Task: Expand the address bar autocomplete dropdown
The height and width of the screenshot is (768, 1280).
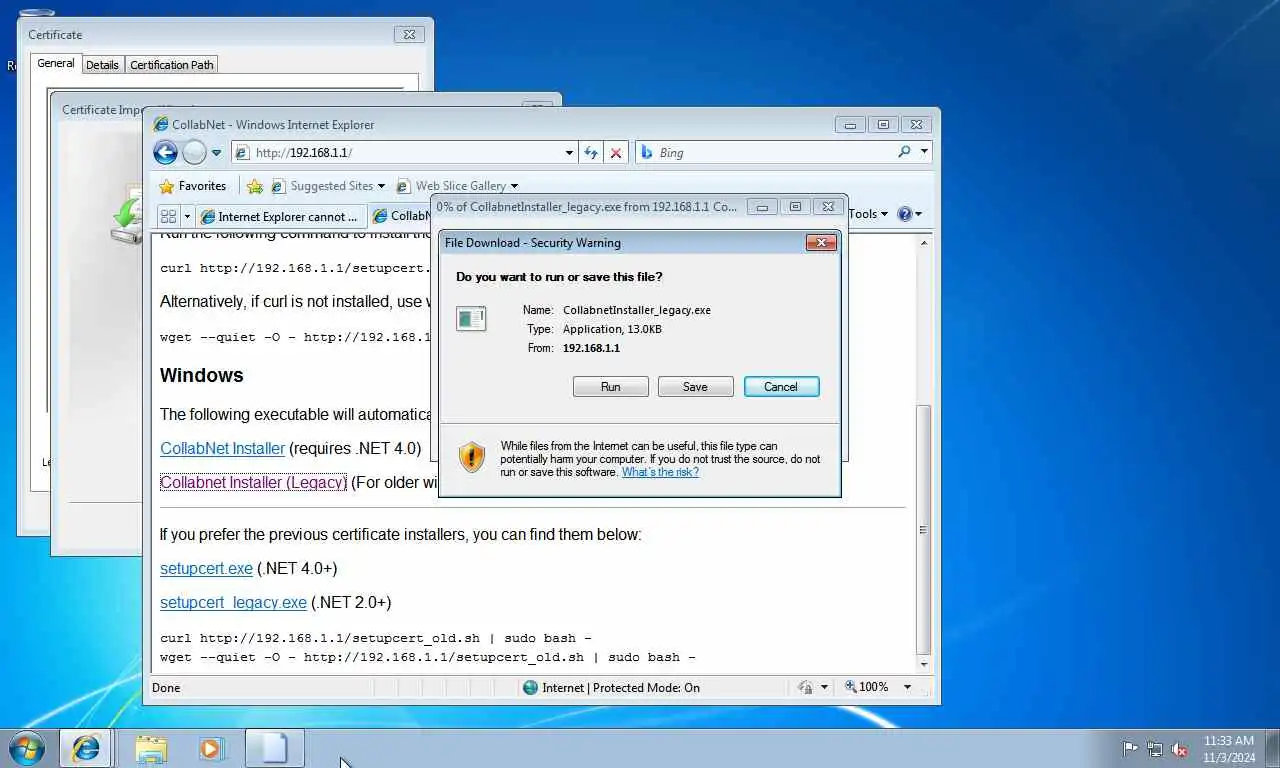Action: pos(569,153)
